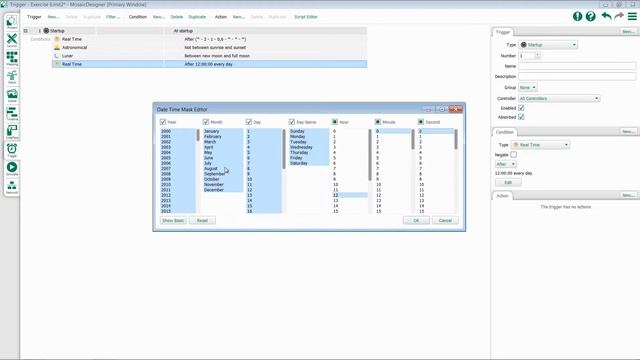The image size is (640, 360).
Task: Select the Trigger alarm-clock mode icon
Action: (x=12, y=149)
